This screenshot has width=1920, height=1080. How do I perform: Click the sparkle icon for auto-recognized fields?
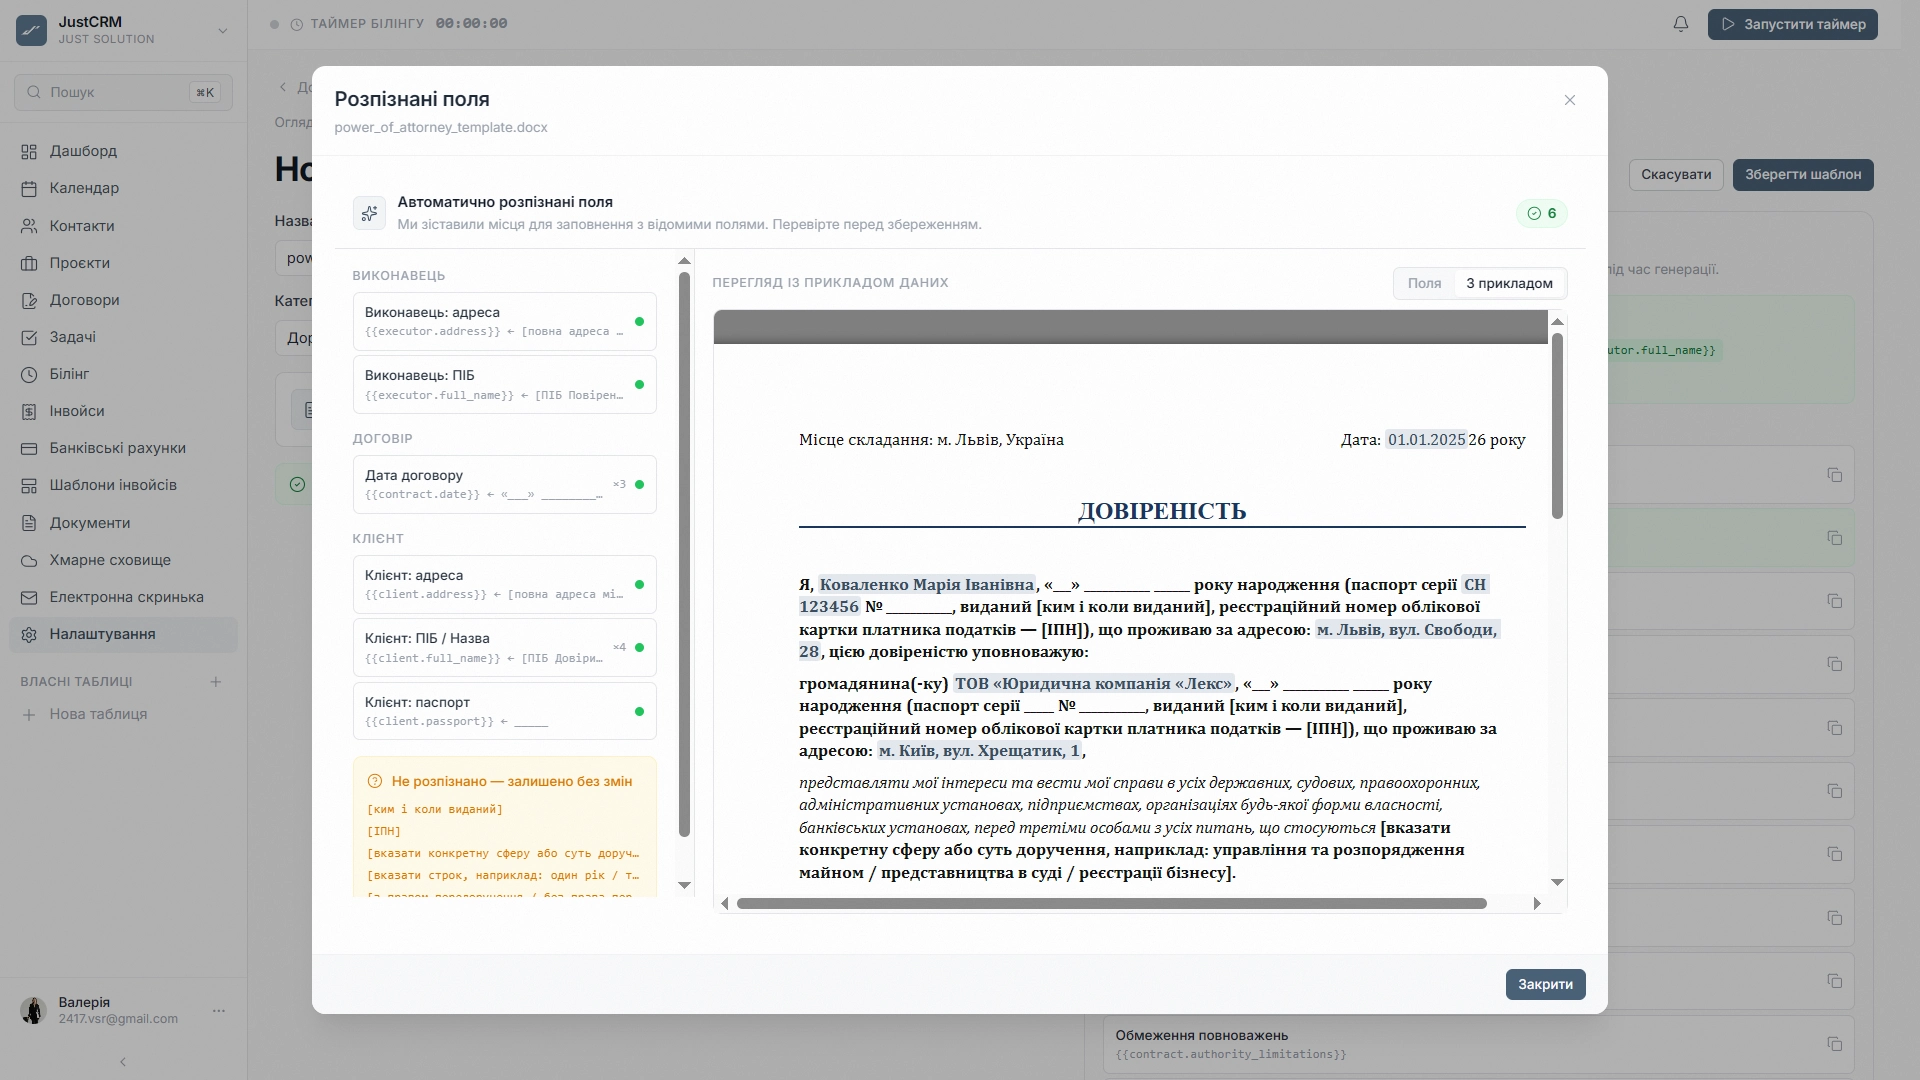(369, 213)
